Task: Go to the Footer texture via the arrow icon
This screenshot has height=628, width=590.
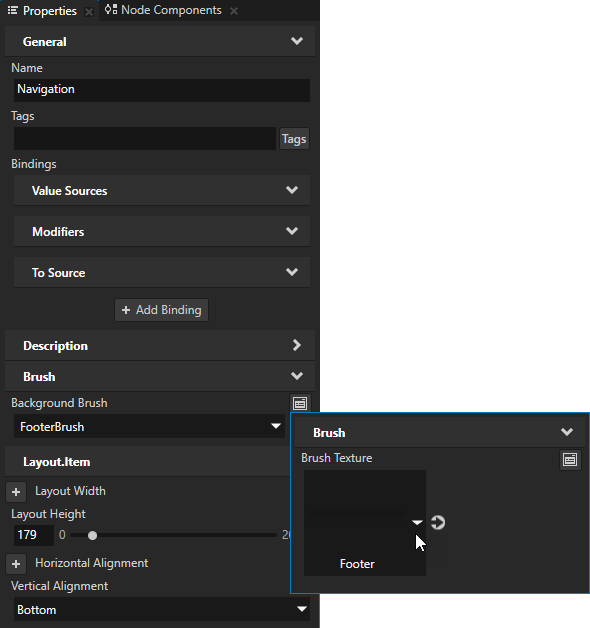Action: pyautogui.click(x=438, y=522)
